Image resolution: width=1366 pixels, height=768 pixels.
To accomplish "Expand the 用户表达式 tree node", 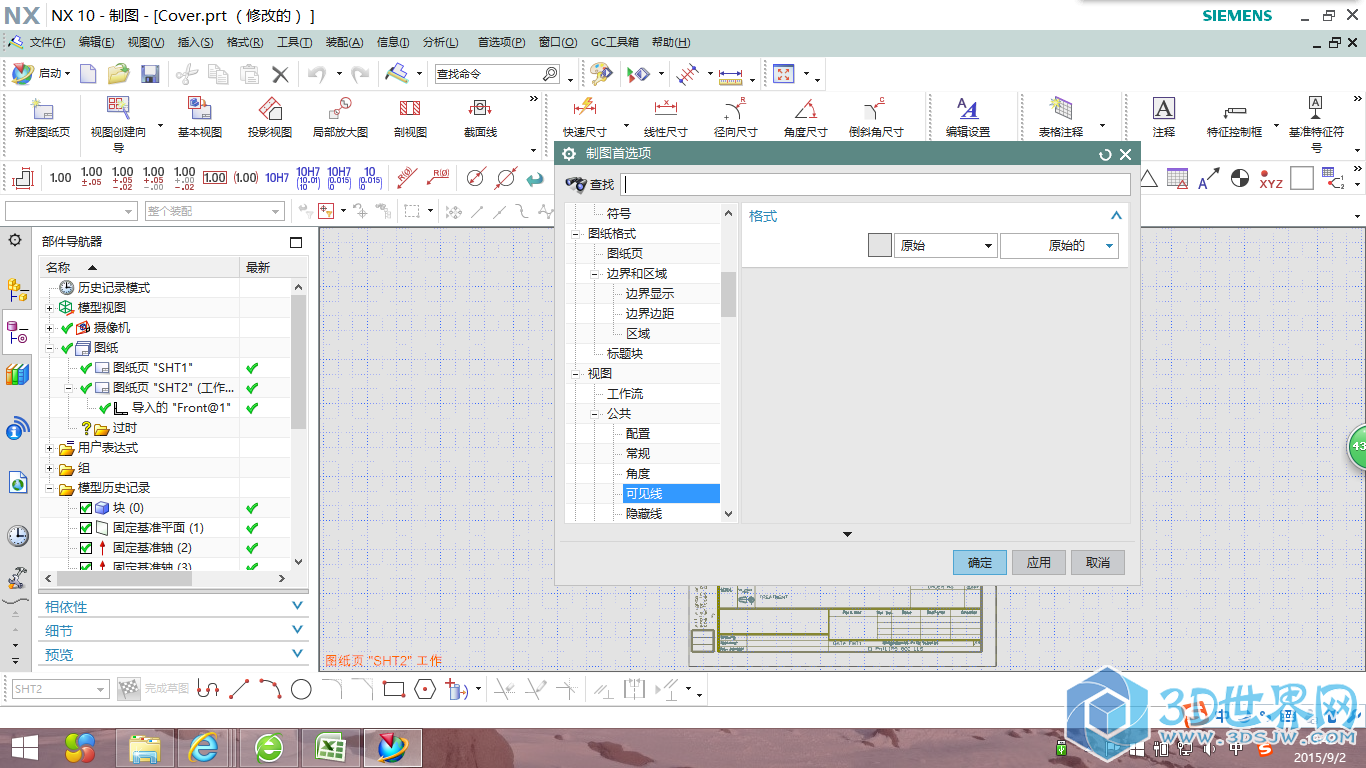I will 49,448.
